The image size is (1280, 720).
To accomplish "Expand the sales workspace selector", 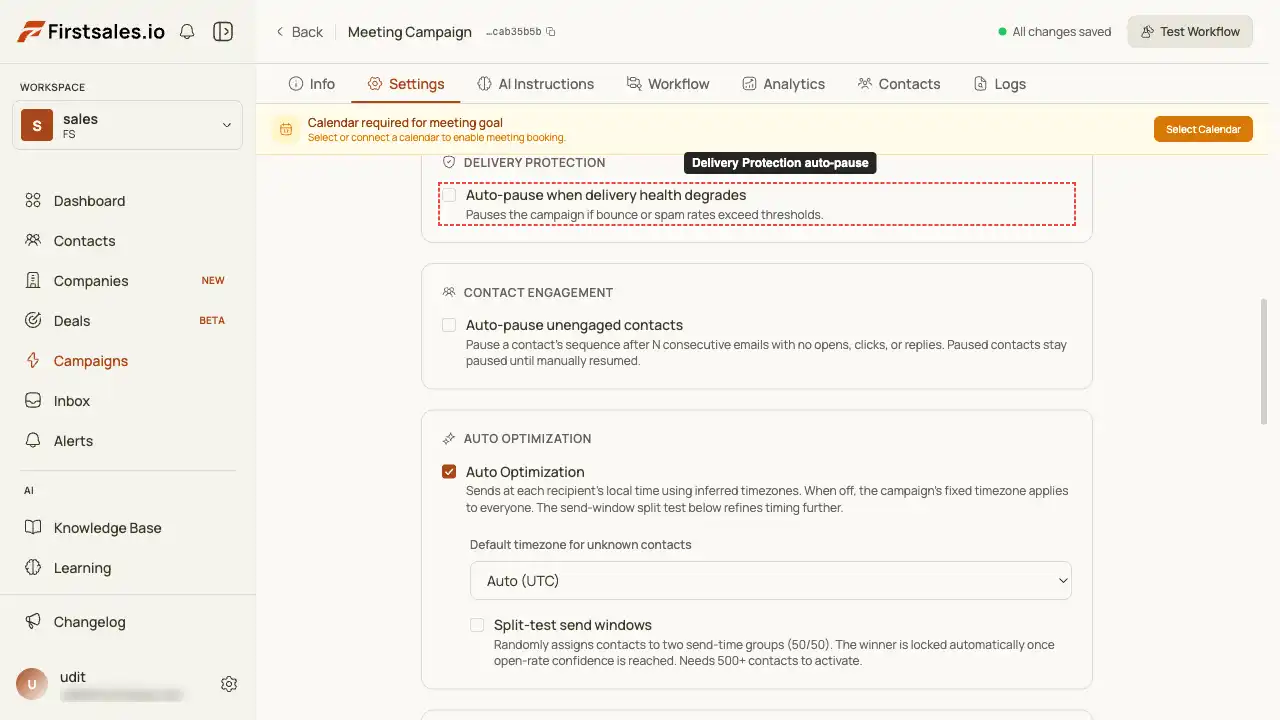I will 127,125.
